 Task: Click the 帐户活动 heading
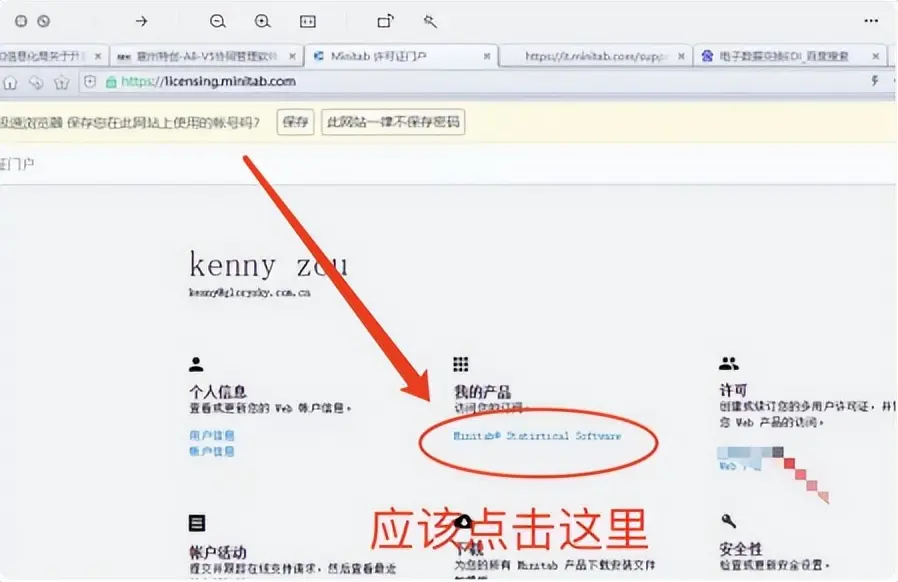pyautogui.click(x=218, y=553)
